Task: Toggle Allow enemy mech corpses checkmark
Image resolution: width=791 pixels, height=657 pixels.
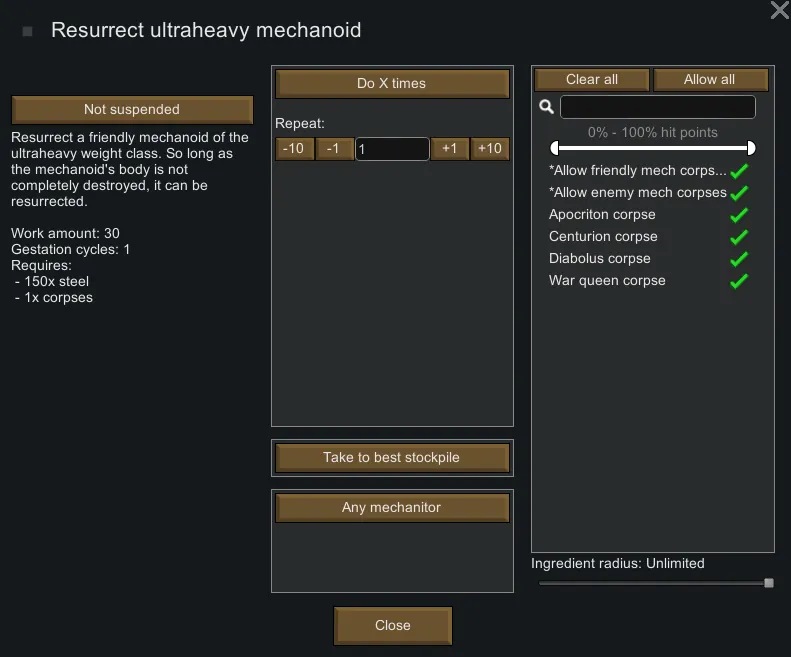Action: (x=739, y=193)
